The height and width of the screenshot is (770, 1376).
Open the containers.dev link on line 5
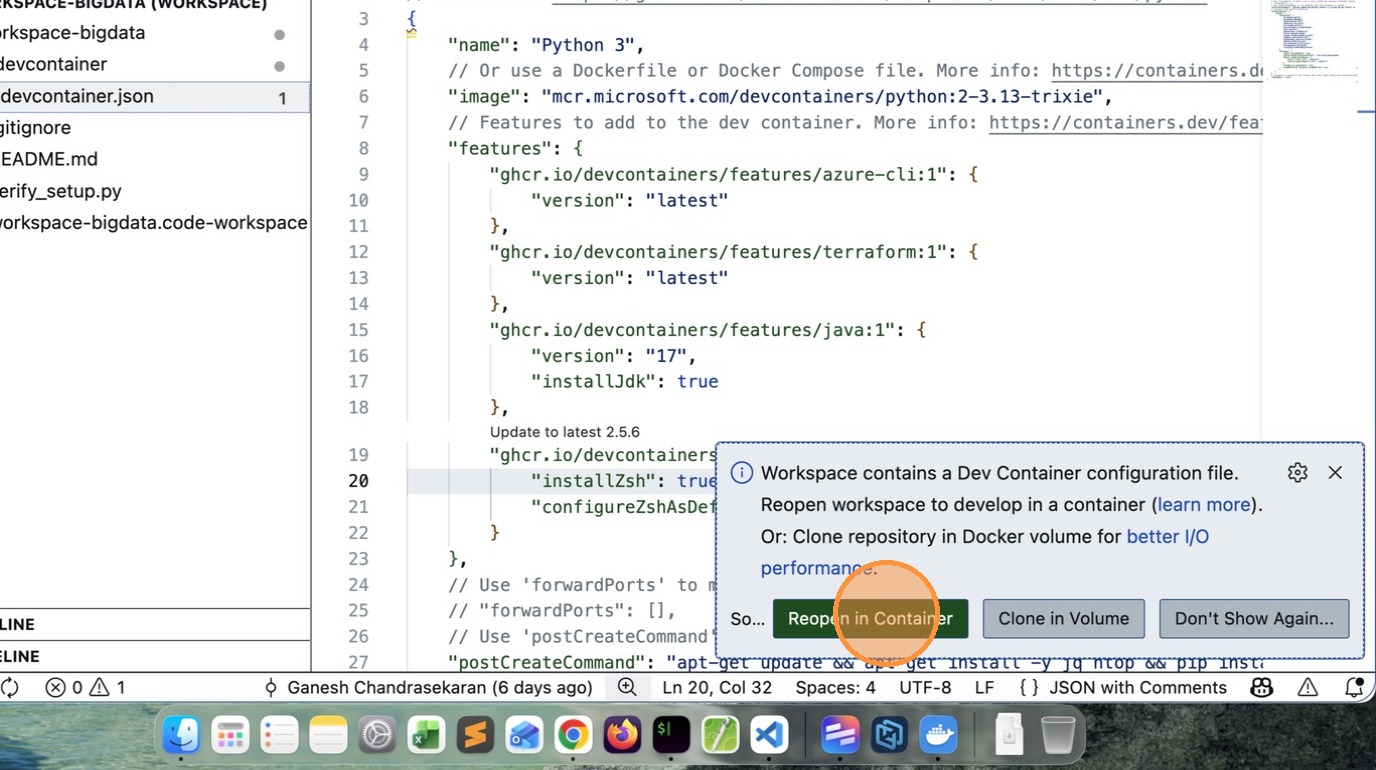coord(1157,70)
